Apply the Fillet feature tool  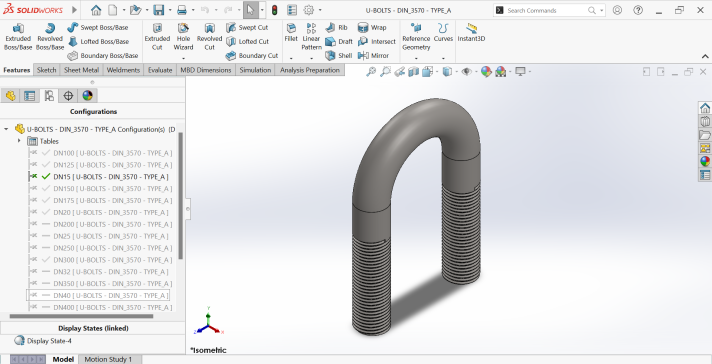coord(291,33)
